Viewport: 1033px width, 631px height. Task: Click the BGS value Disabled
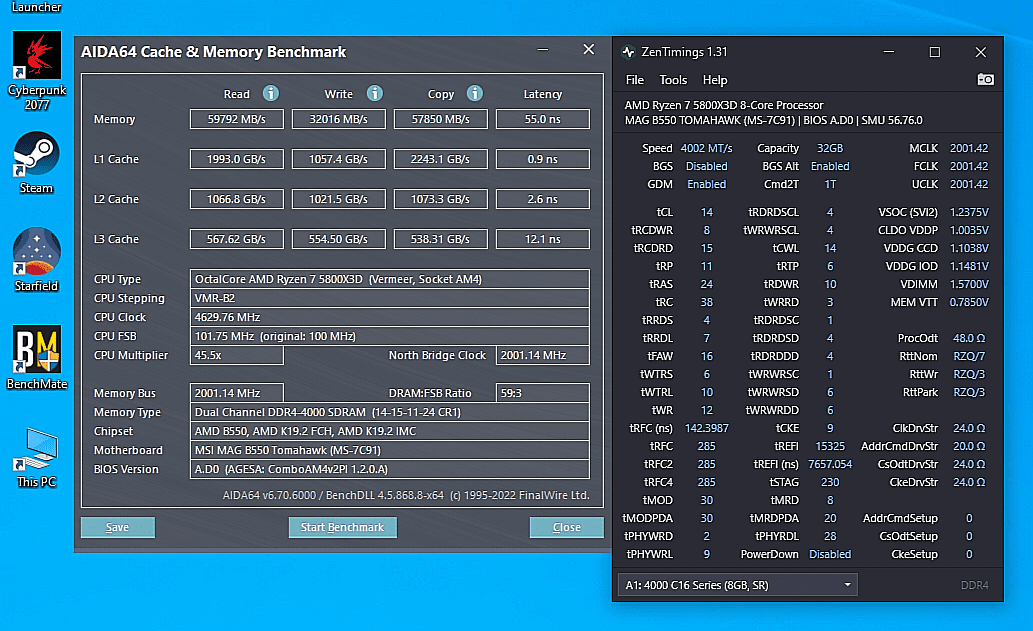(706, 167)
